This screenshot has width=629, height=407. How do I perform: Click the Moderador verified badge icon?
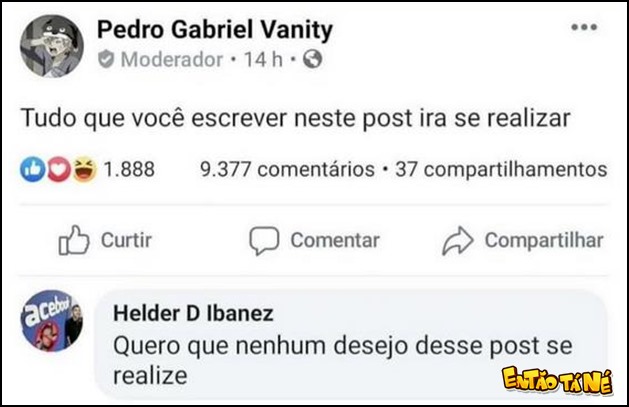(107, 60)
